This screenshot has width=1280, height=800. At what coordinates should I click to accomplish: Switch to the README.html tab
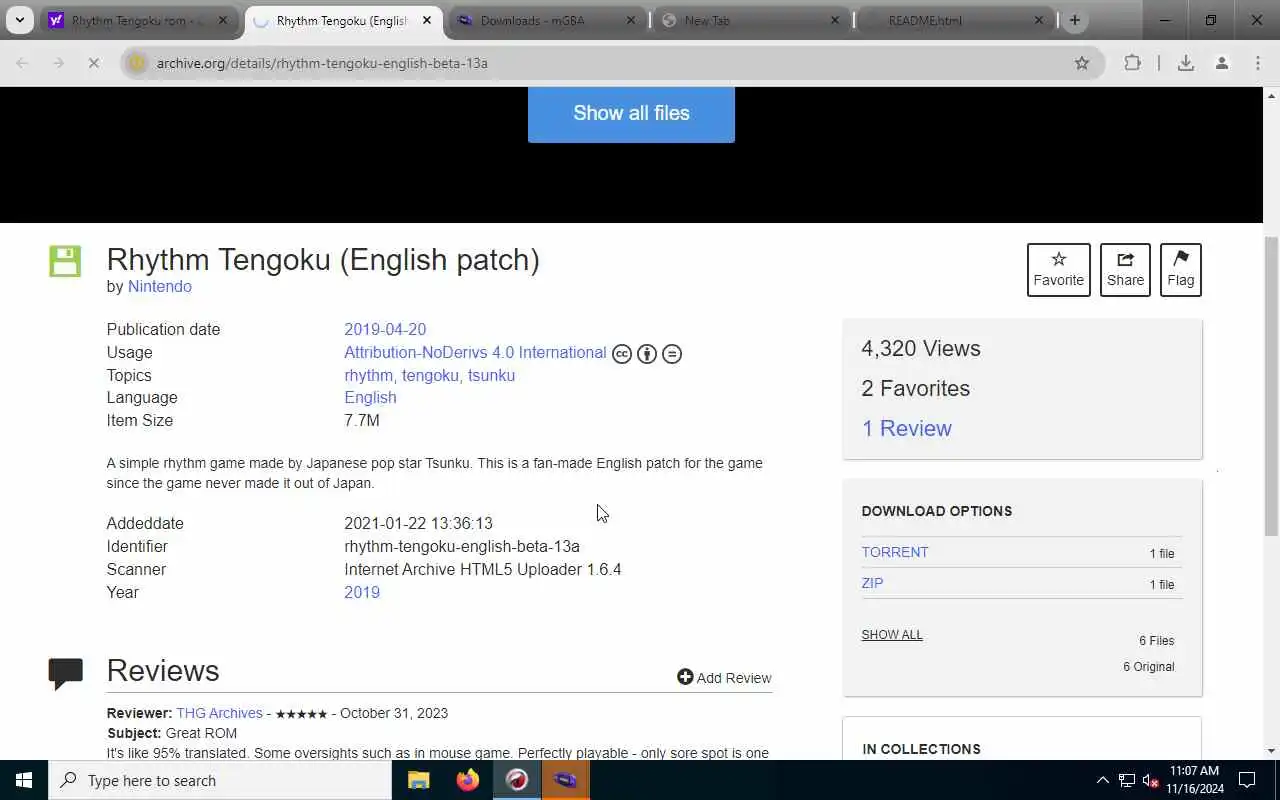955,20
